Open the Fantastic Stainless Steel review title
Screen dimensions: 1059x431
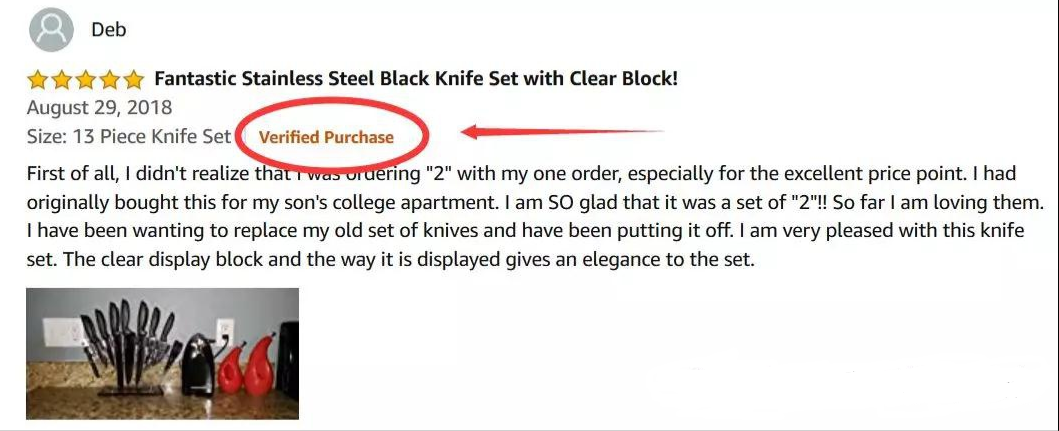click(x=416, y=79)
